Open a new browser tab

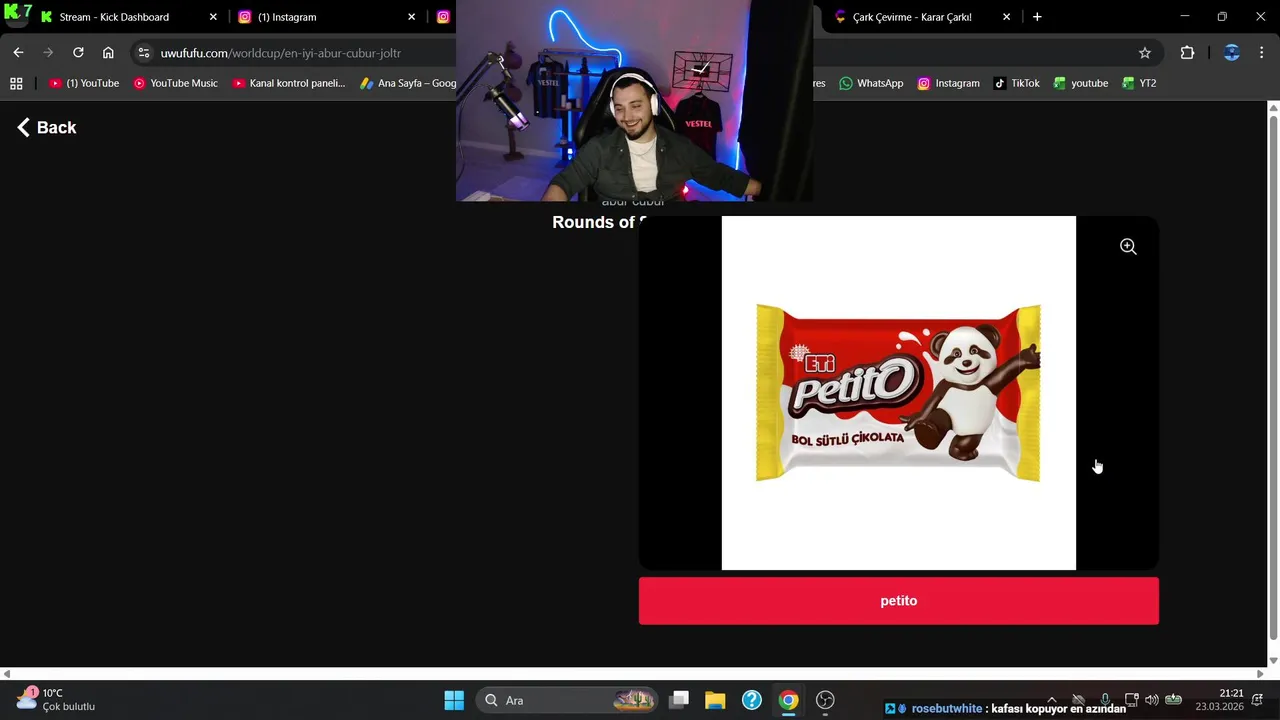point(1037,17)
